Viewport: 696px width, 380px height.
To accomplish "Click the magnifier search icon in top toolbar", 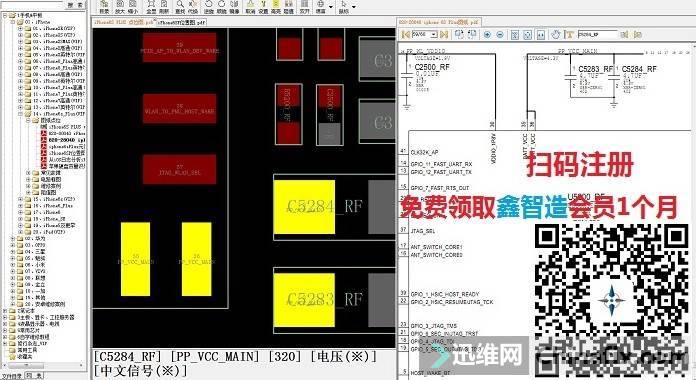I will [180, 6].
